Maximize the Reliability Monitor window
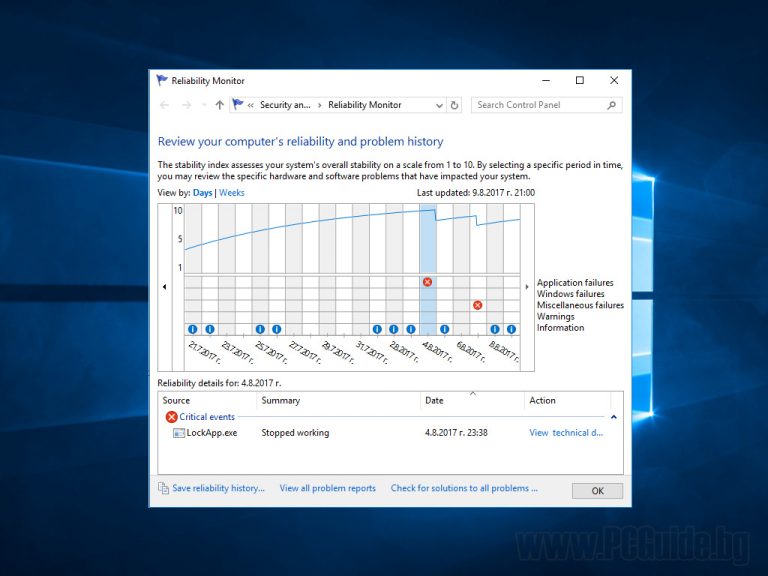This screenshot has width=768, height=576. 580,80
